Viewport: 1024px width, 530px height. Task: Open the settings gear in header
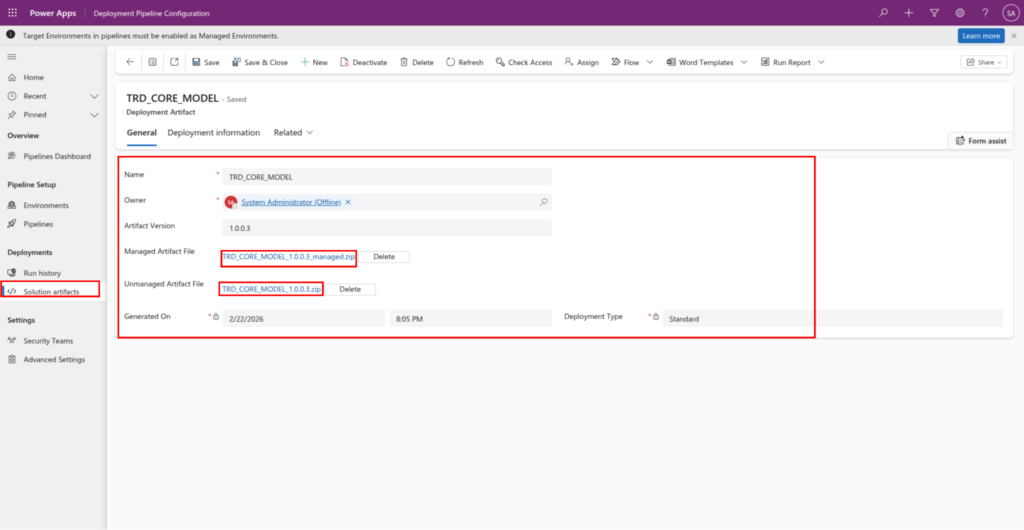[960, 13]
